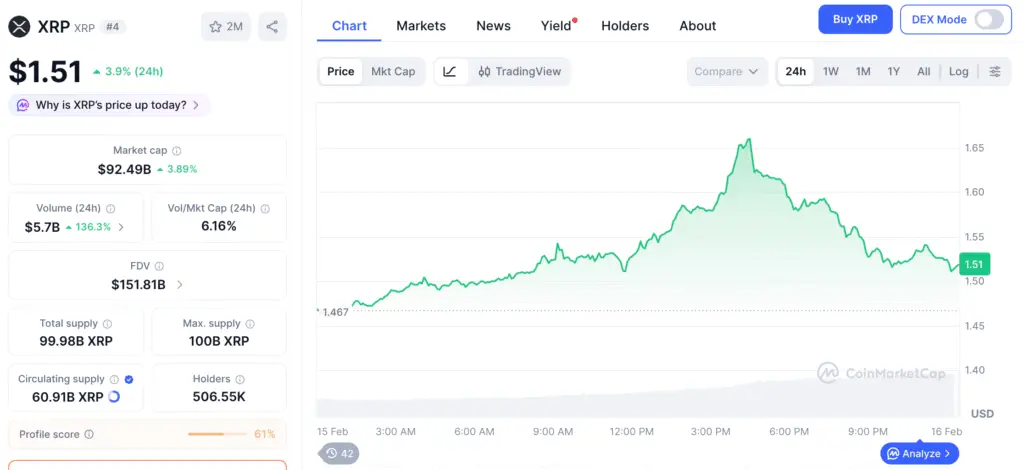The height and width of the screenshot is (470, 1024).
Task: Expand Volume (24h) details chevron
Action: pyautogui.click(x=122, y=227)
